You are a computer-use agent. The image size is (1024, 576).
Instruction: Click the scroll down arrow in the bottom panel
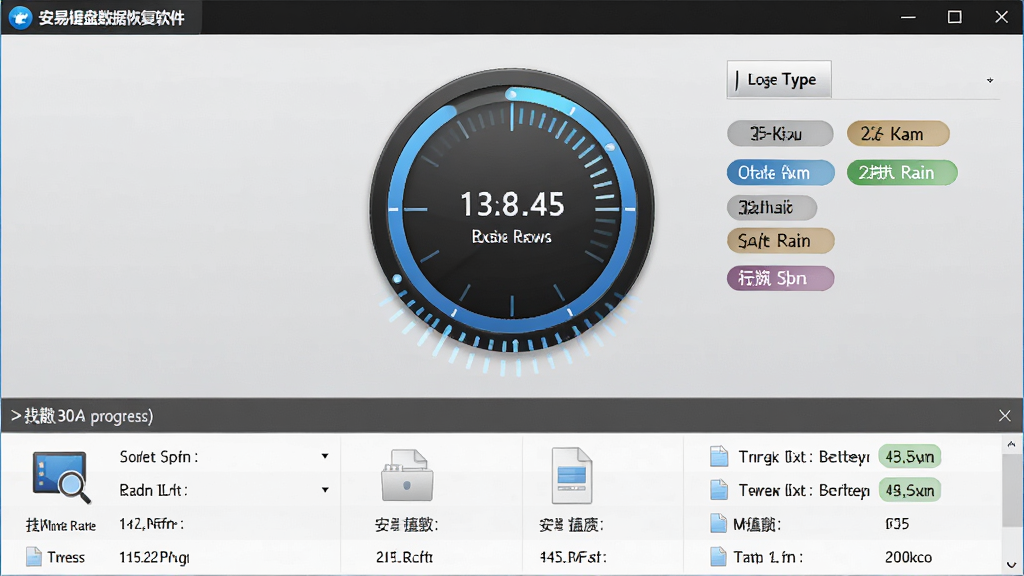(1011, 565)
